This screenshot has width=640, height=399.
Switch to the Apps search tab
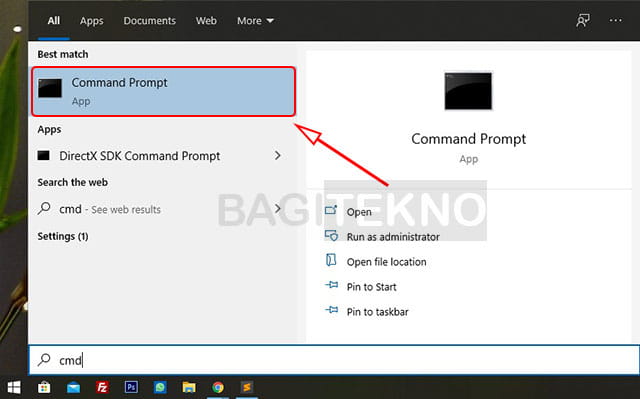[x=91, y=21]
